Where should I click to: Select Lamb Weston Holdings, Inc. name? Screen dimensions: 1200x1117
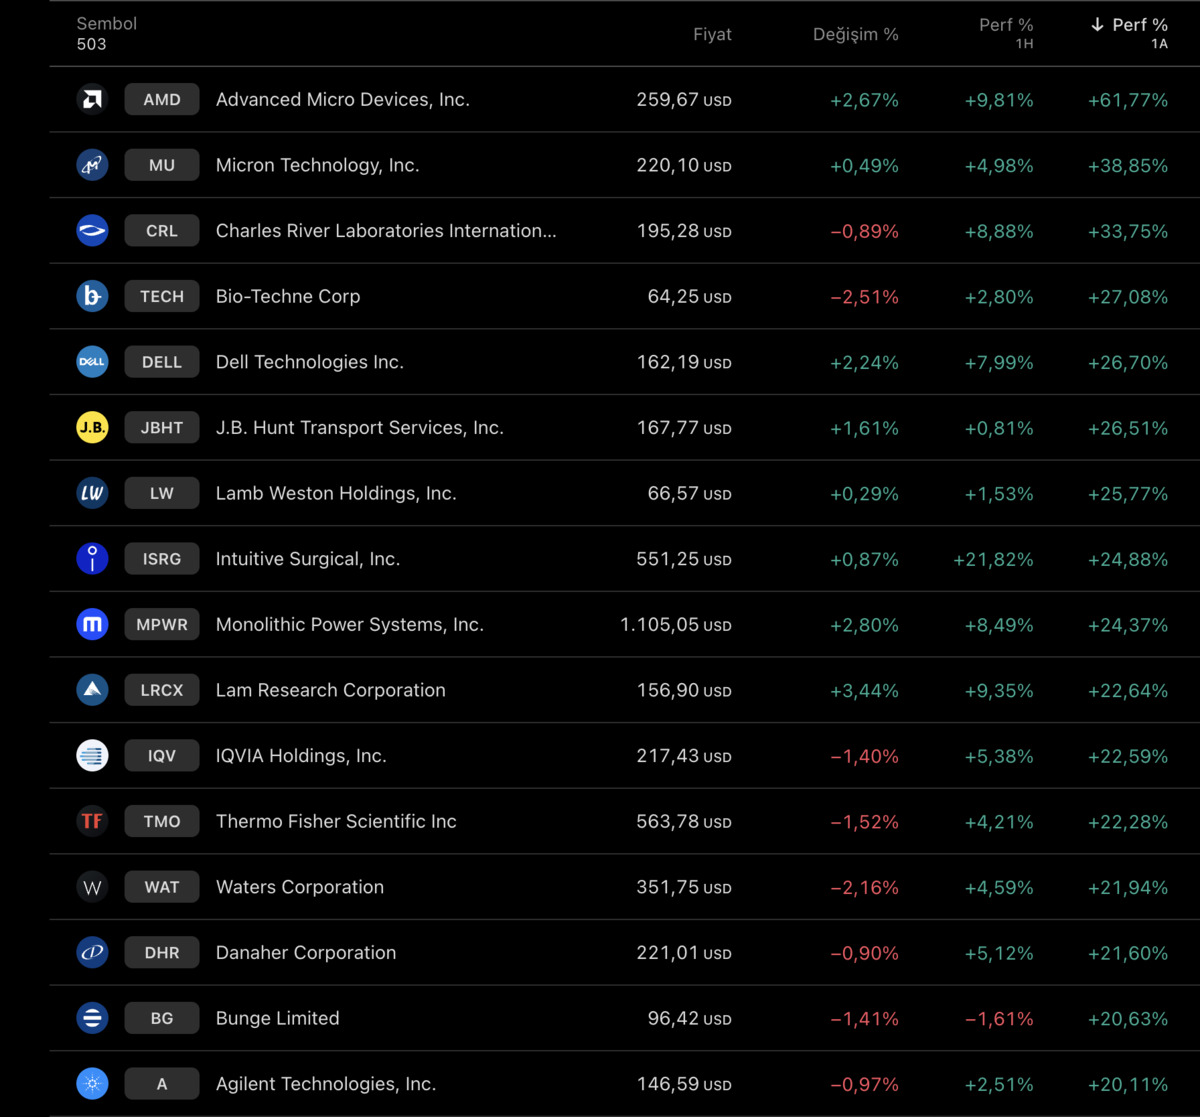pyautogui.click(x=336, y=493)
